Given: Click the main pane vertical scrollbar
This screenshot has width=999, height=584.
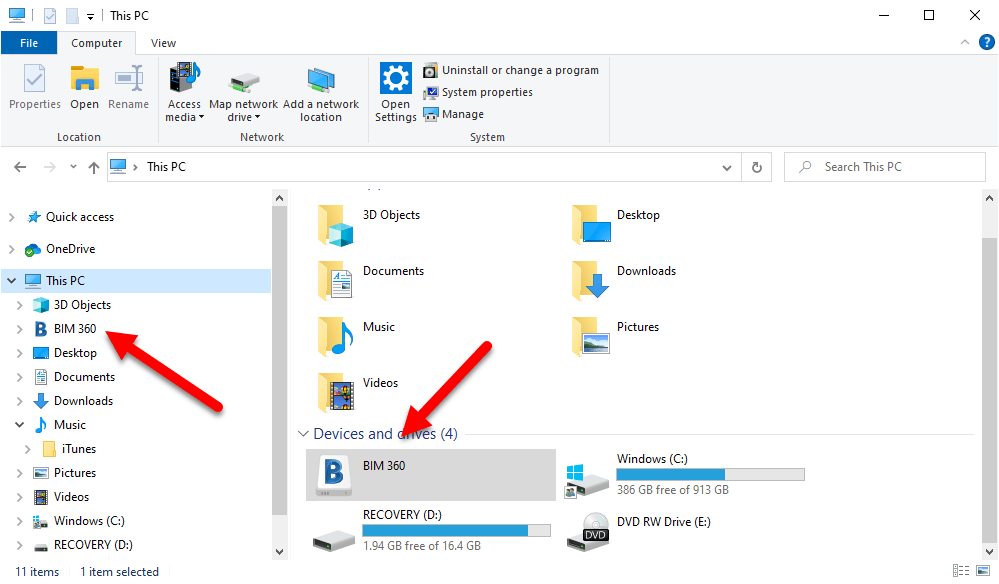Looking at the screenshot, I should [989, 388].
